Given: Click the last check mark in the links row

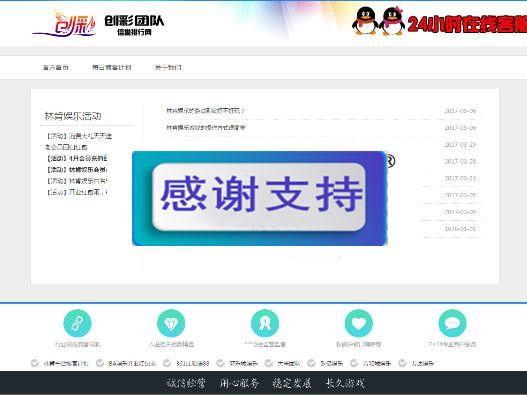Looking at the screenshot, I should click(x=402, y=363).
